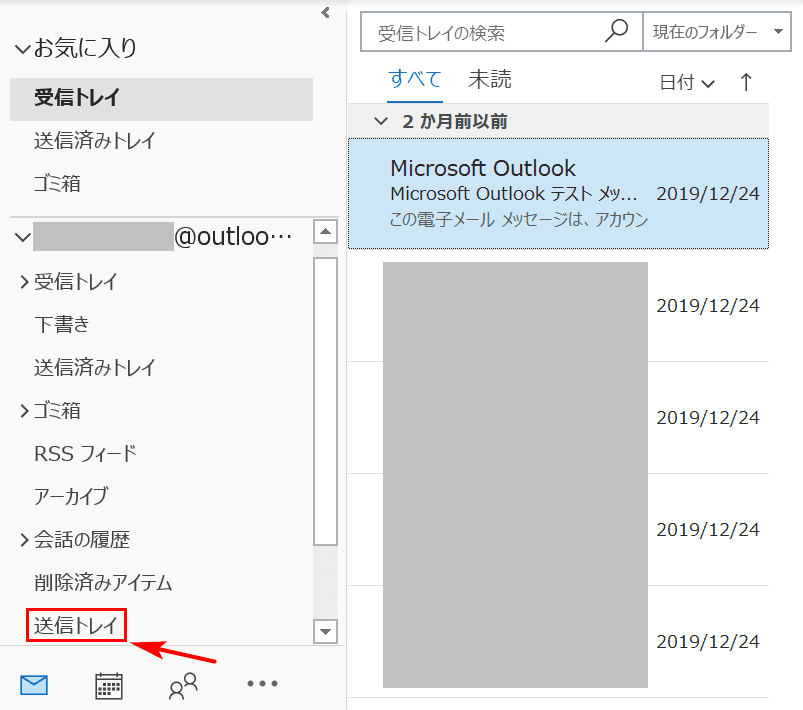Open the Mail view icon
The height and width of the screenshot is (710, 803).
[34, 685]
